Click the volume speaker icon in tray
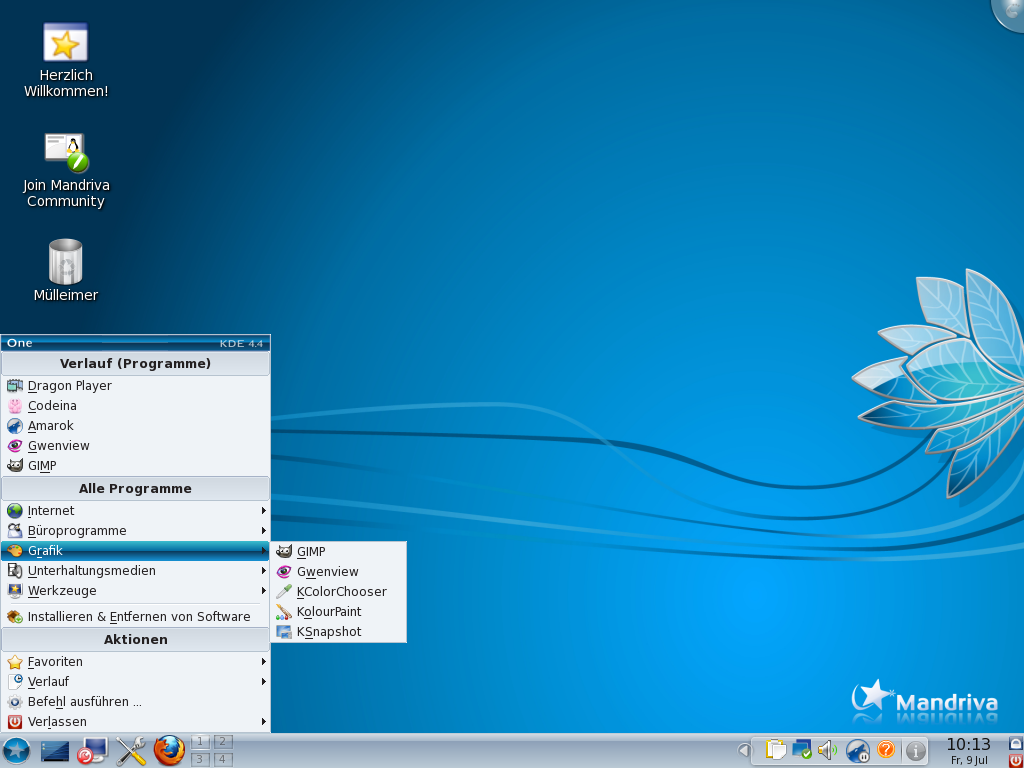 coord(827,749)
